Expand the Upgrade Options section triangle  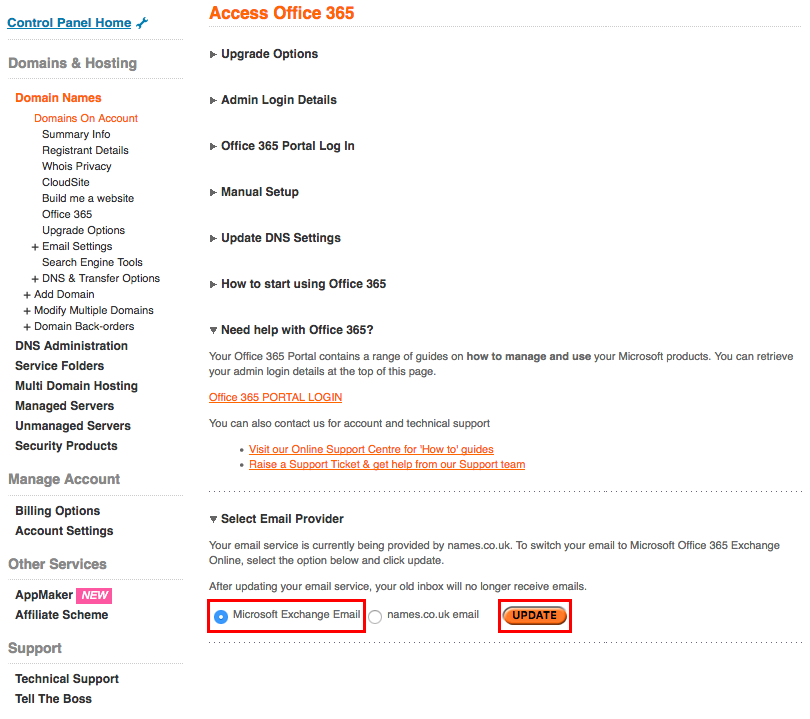213,54
